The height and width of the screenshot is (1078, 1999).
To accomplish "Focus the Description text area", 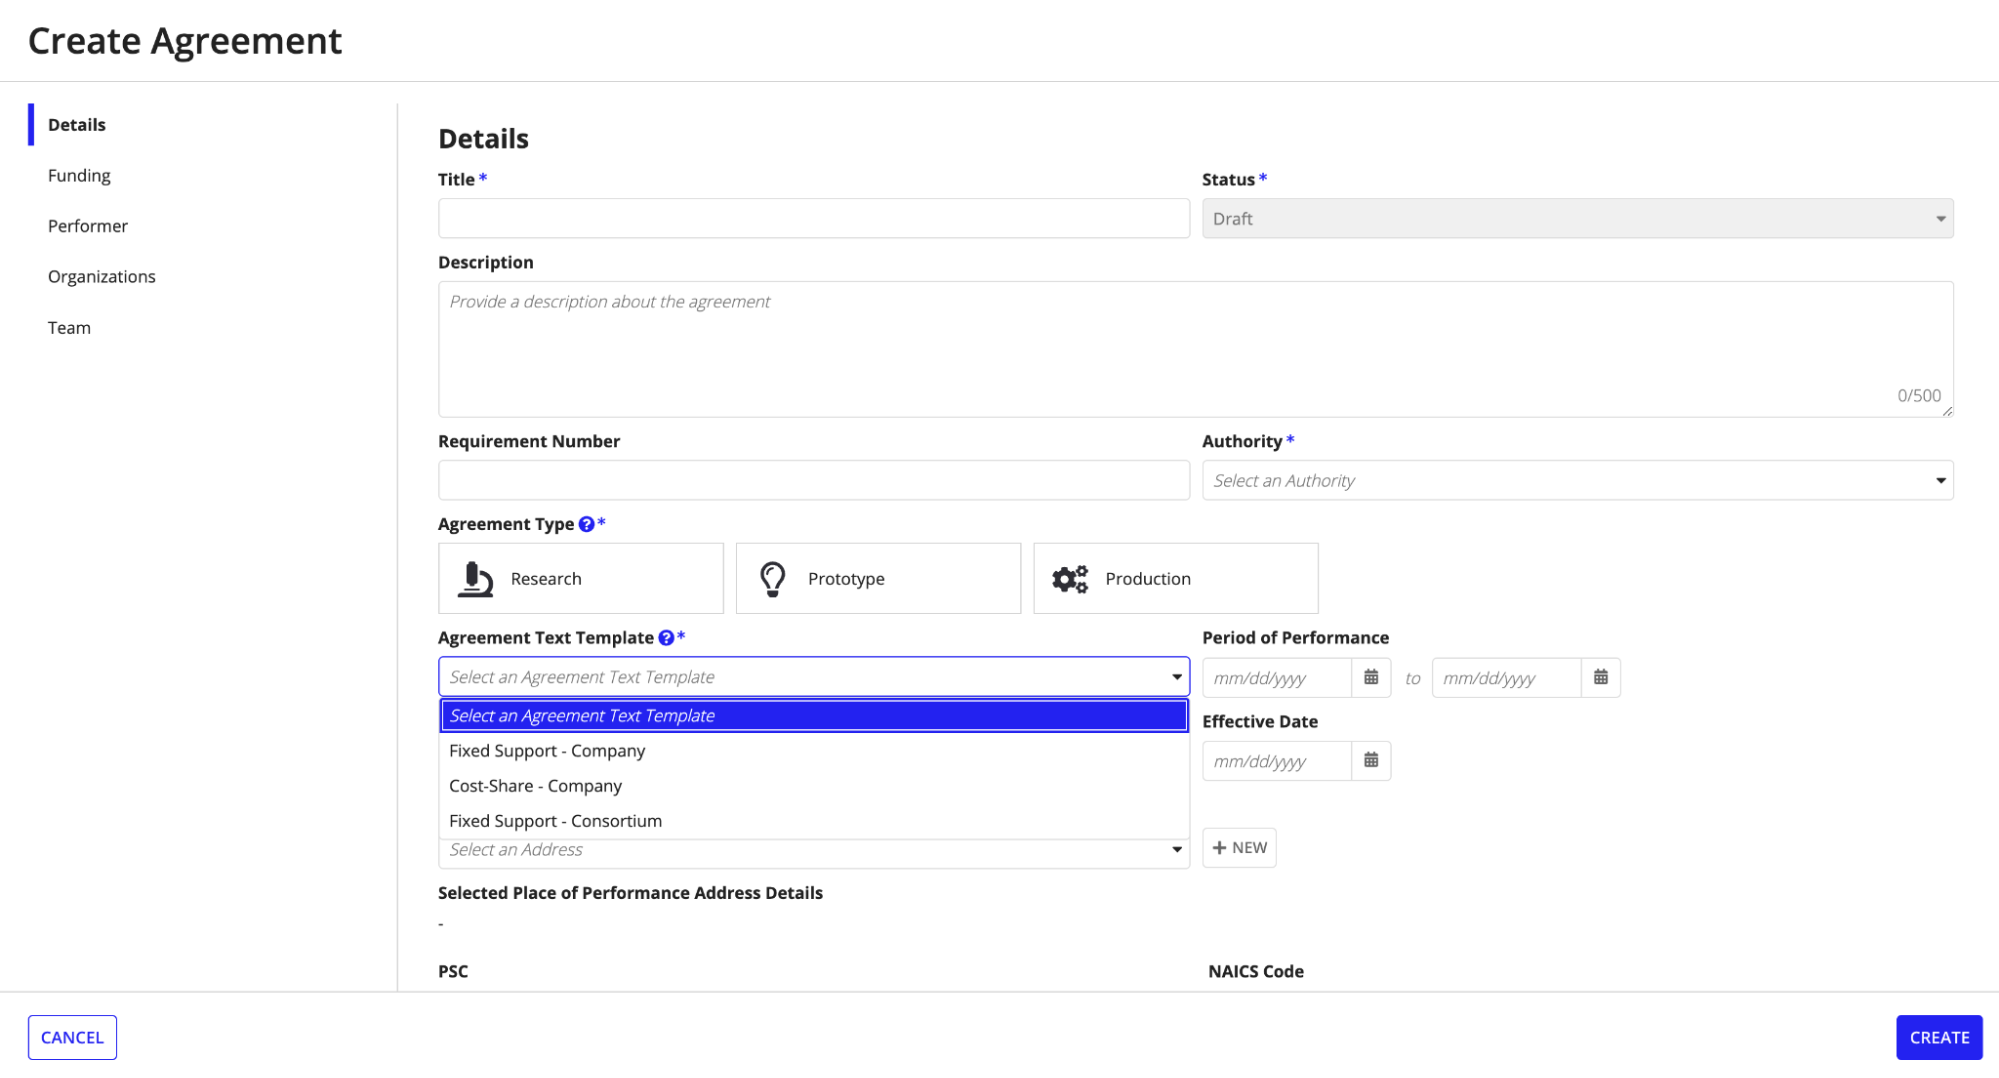I will 1196,349.
